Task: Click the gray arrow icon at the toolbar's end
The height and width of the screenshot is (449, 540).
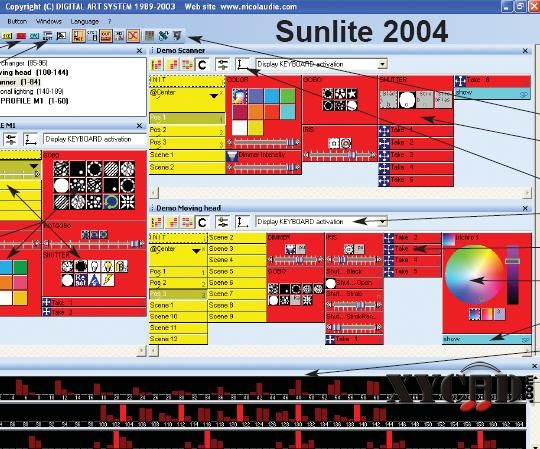Action: tap(177, 35)
